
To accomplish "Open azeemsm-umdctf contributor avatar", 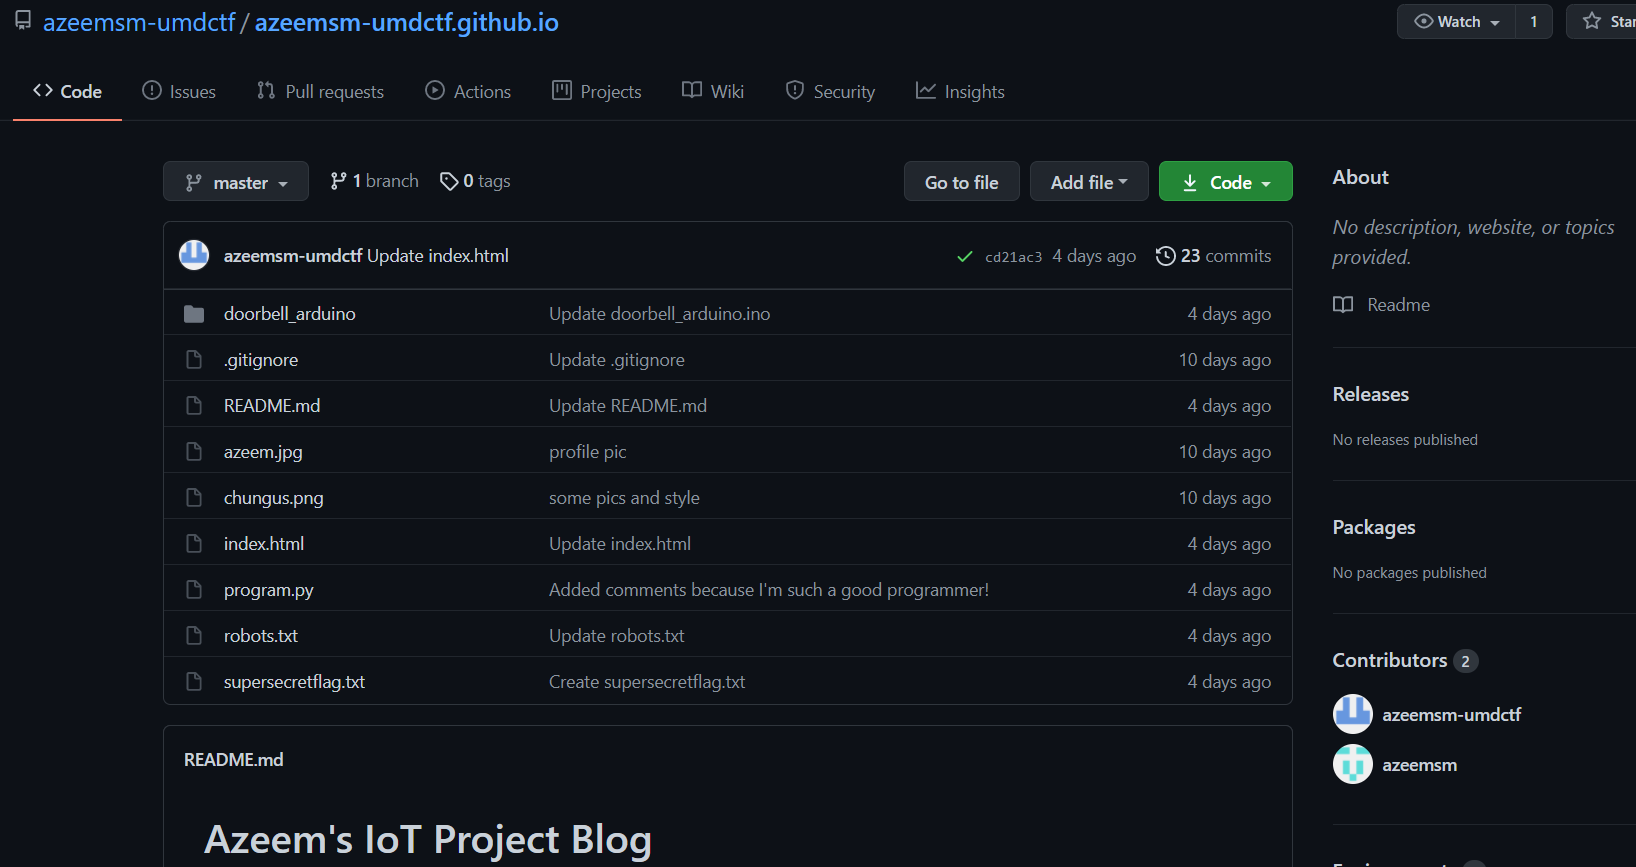I will coord(1353,714).
